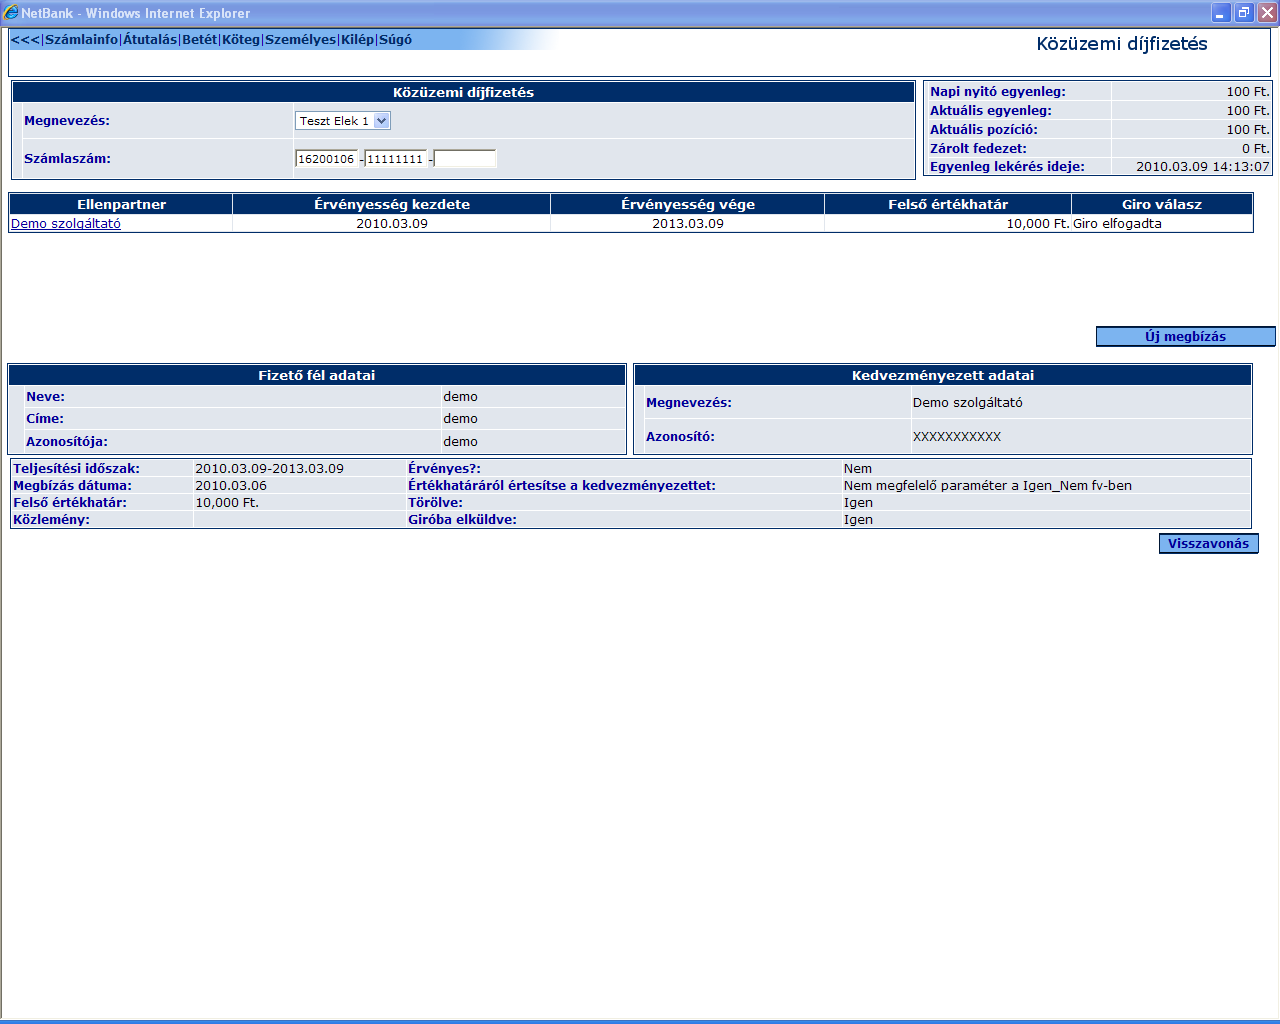Screen dimensions: 1280x1024
Task: Log out via Kilép menu item
Action: [357, 40]
